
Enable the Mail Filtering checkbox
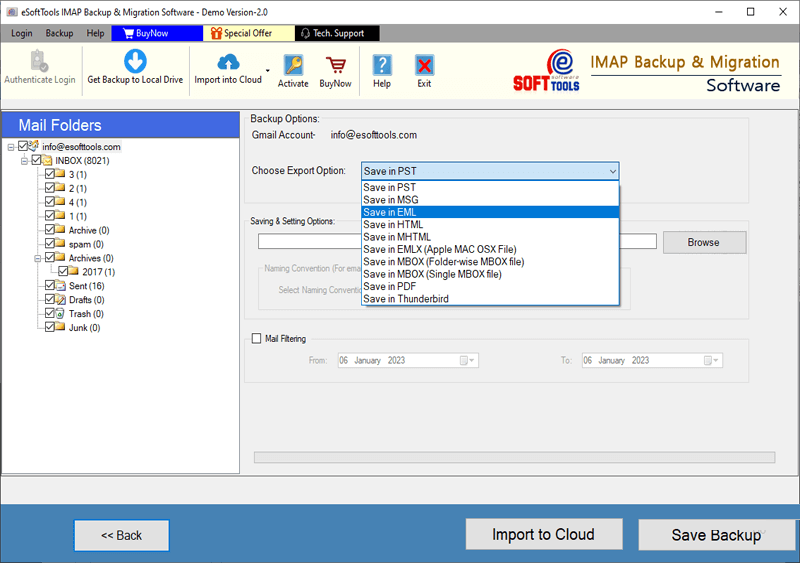[x=257, y=338]
